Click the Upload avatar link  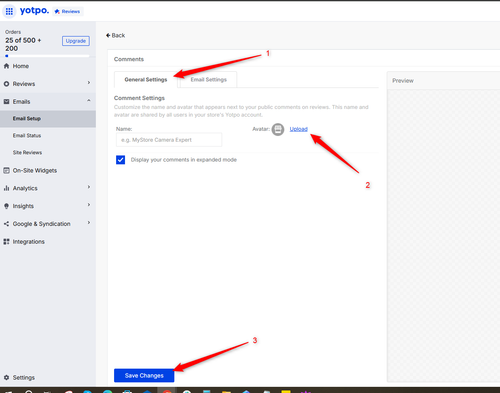(299, 129)
